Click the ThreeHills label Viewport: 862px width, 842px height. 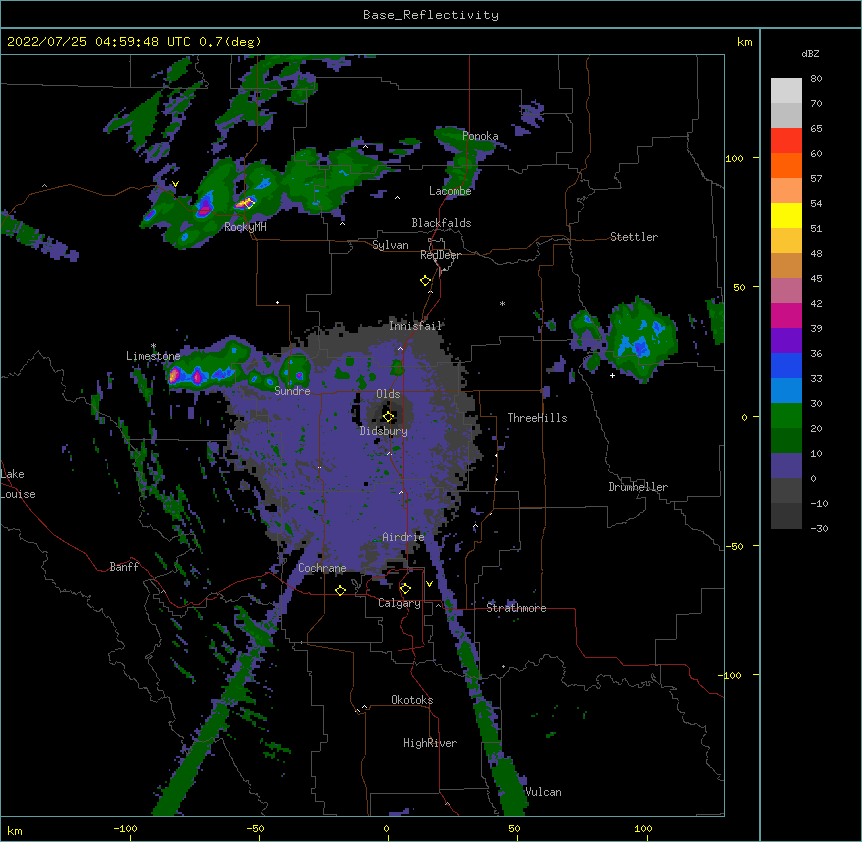point(537,418)
